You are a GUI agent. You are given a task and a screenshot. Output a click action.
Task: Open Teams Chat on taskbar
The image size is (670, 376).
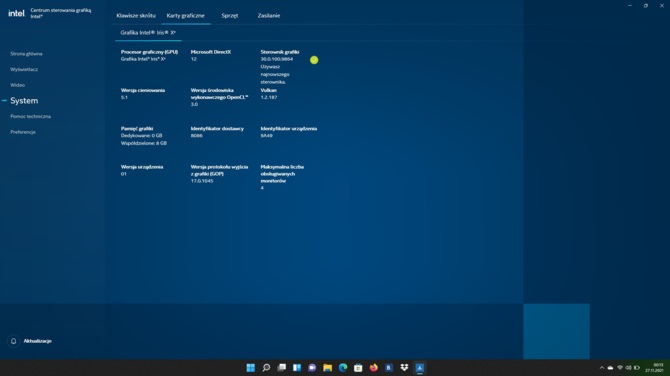point(312,367)
